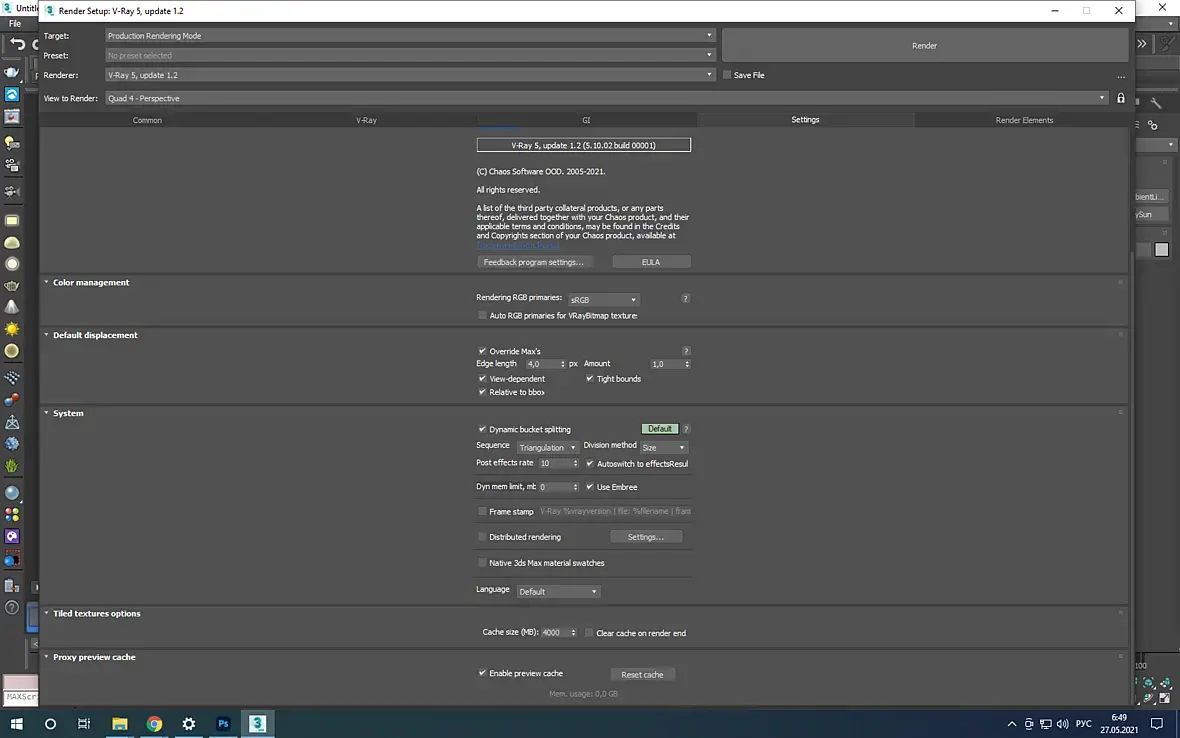Open the Preset dropdown
This screenshot has width=1180, height=738.
pos(409,55)
